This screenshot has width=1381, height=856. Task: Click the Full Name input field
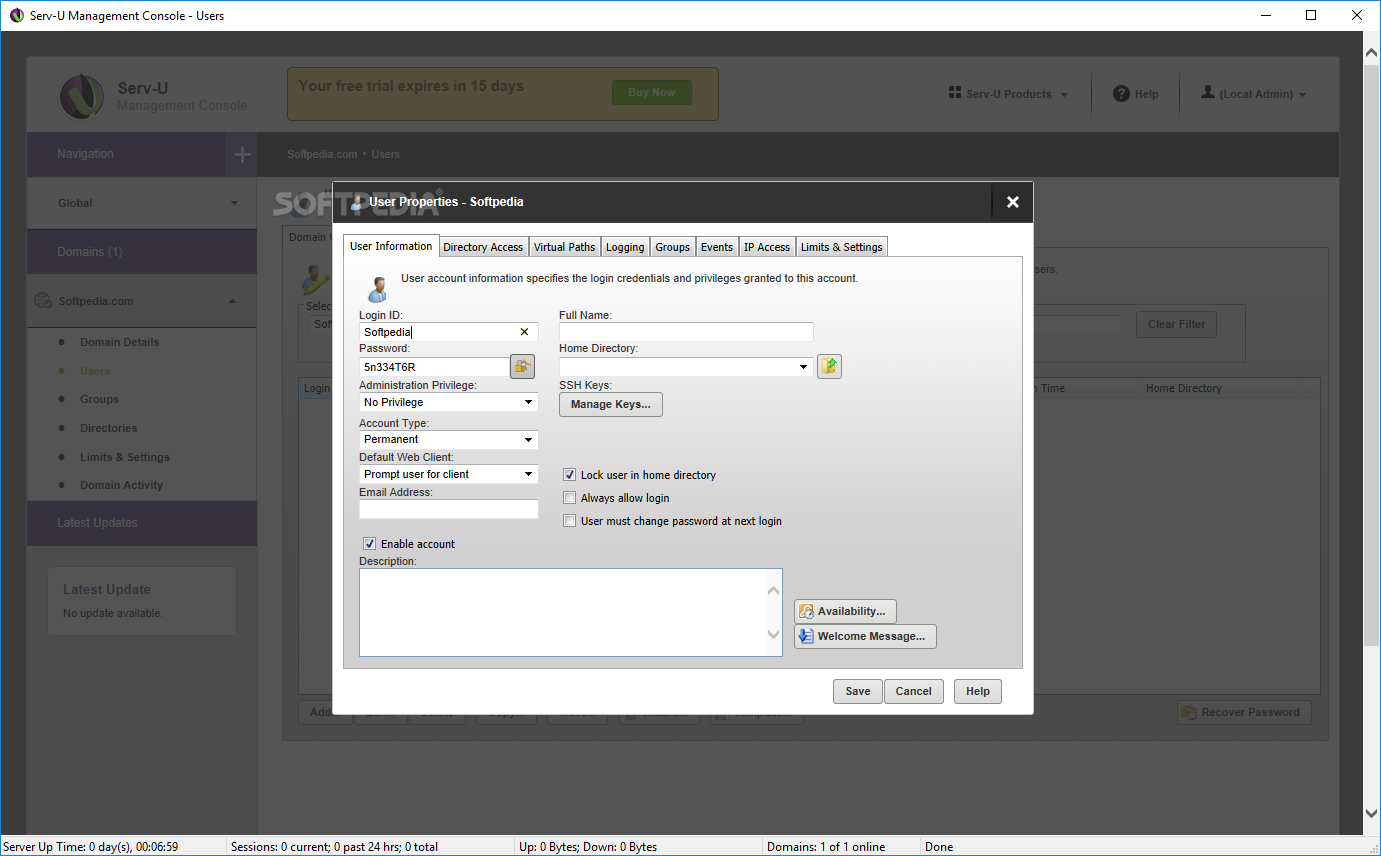(x=686, y=332)
